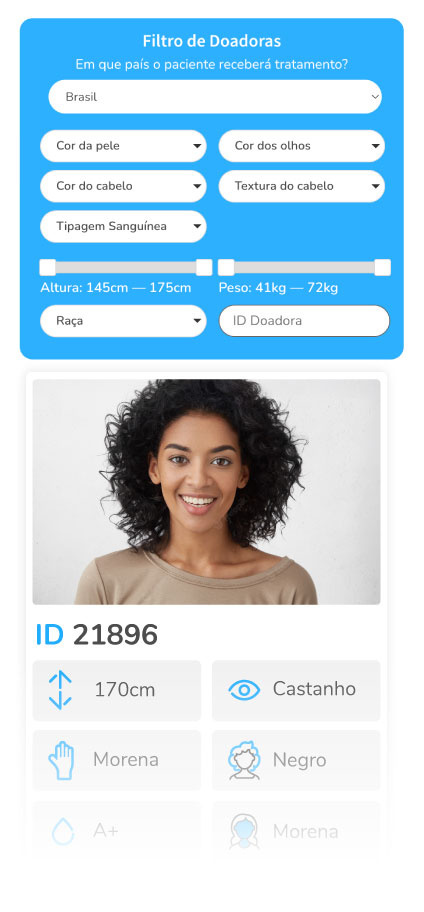The image size is (424, 912).
Task: Expand the Cor do cabelo dropdown
Action: click(123, 186)
